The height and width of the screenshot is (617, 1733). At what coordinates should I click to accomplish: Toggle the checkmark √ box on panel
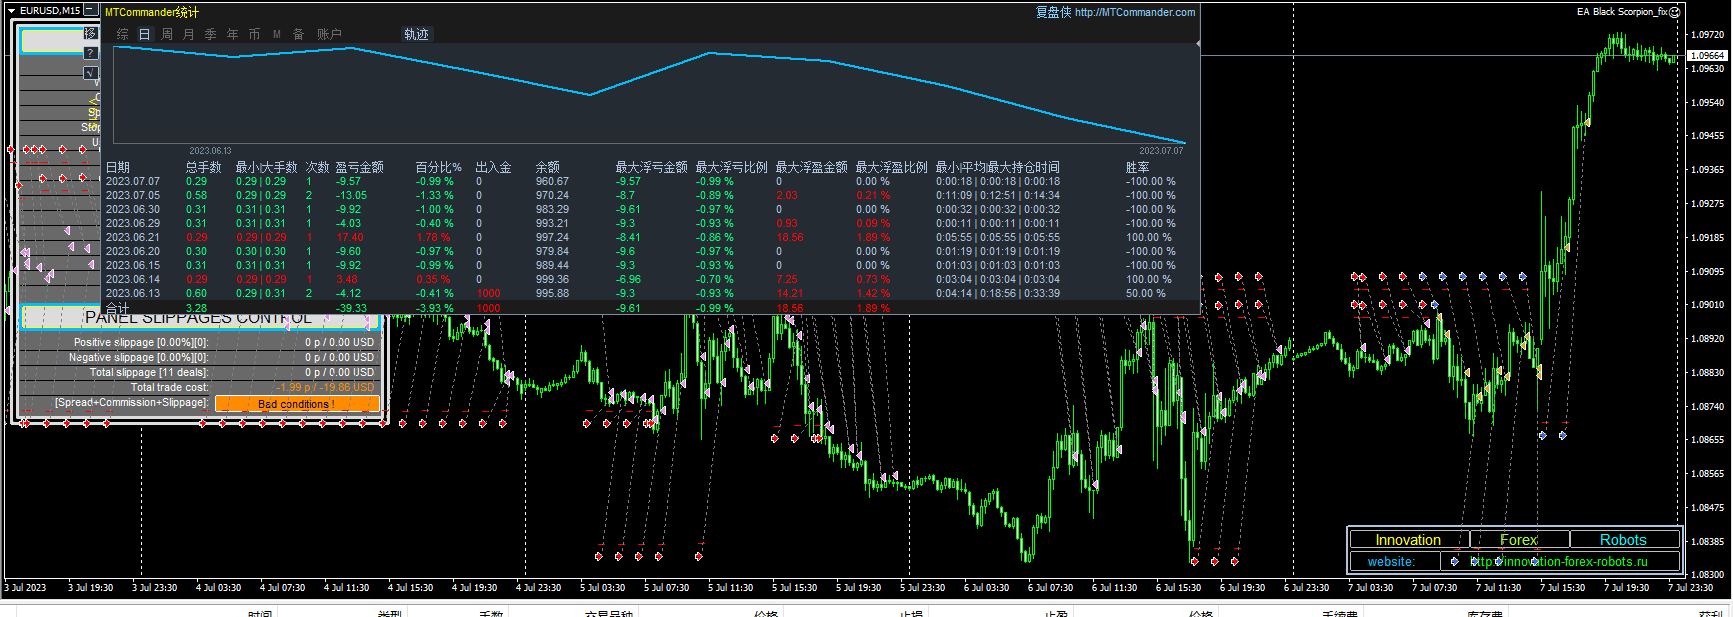(x=91, y=72)
